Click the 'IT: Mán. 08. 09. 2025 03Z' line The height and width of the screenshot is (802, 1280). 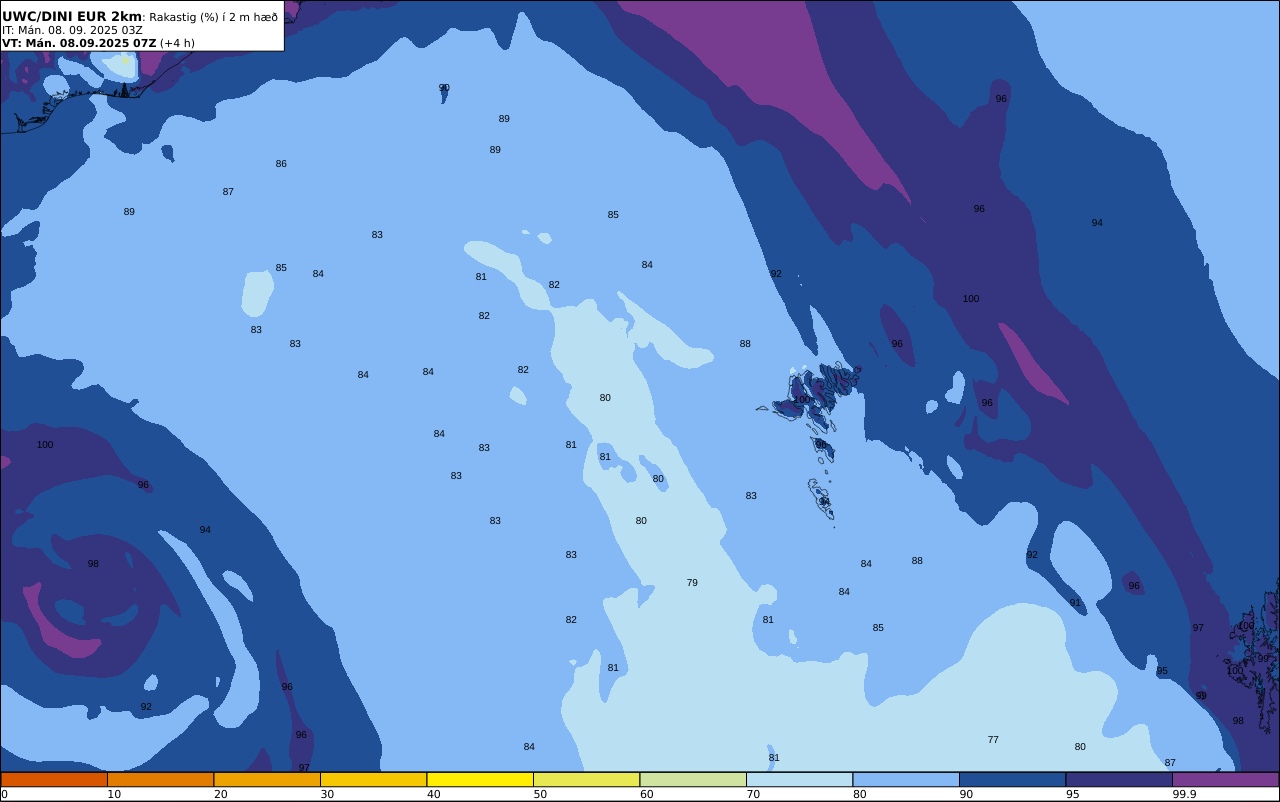(72, 30)
